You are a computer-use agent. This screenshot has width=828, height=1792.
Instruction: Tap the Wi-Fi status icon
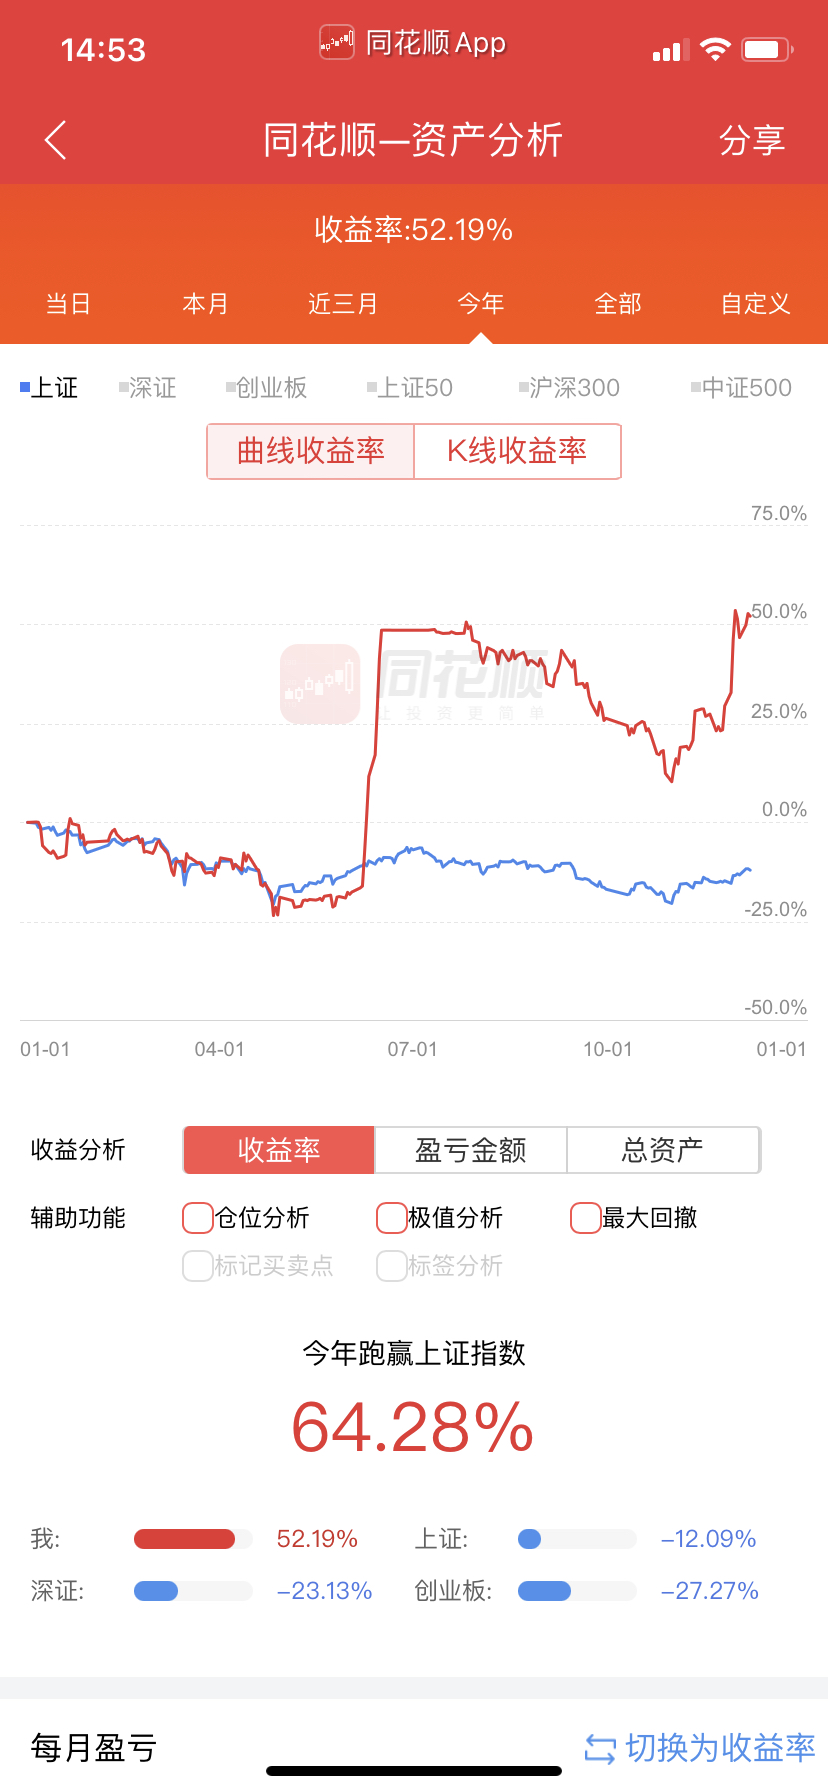[x=715, y=49]
